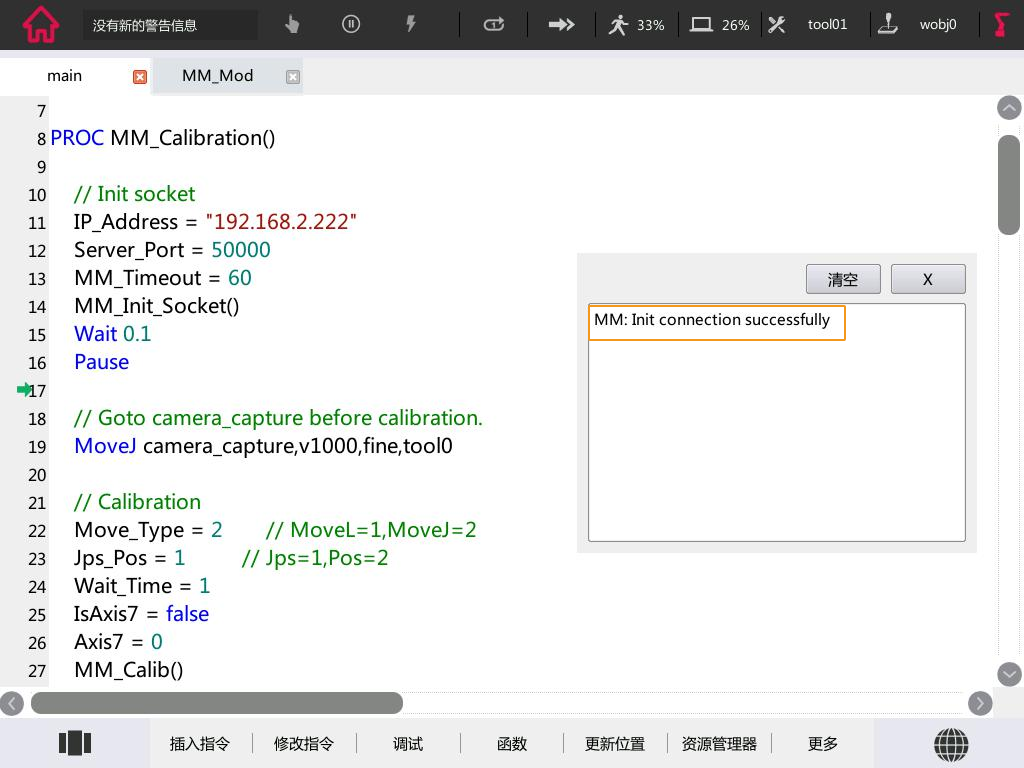Viewport: 1024px width, 768px height.
Task: Open the globe icon at bottom right
Action: (950, 744)
